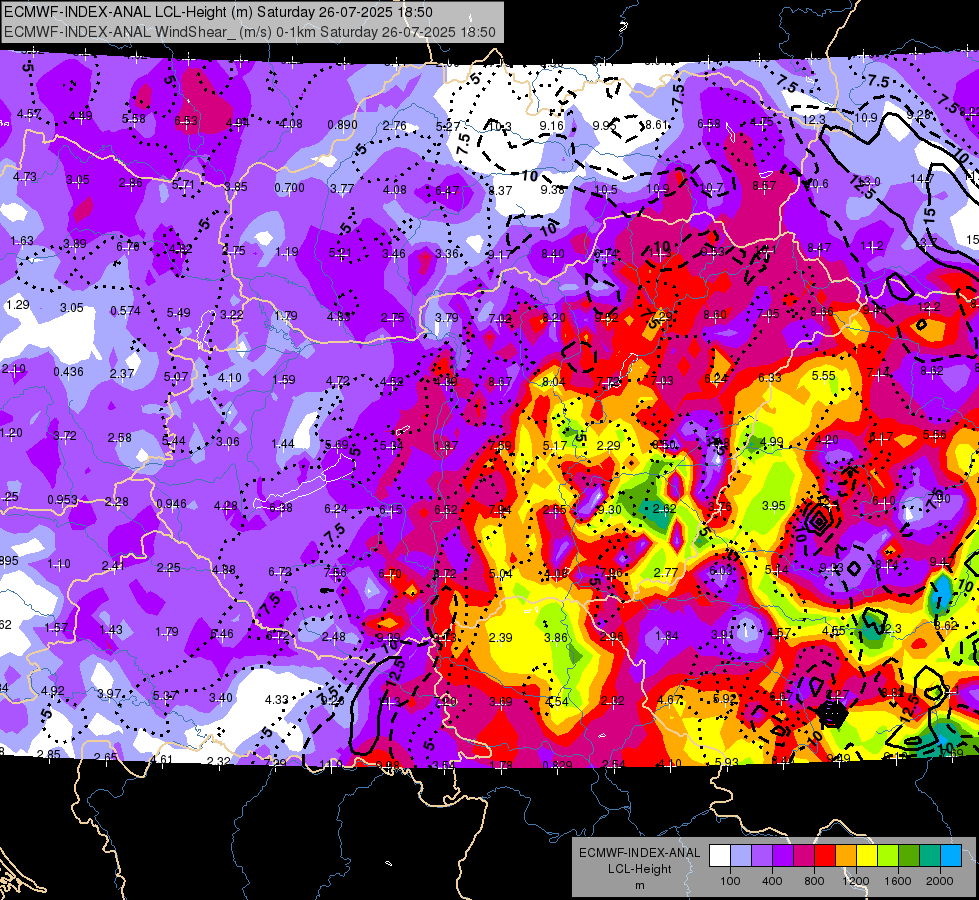Click the grid value 10.3
The height and width of the screenshot is (900, 979).
click(x=499, y=127)
